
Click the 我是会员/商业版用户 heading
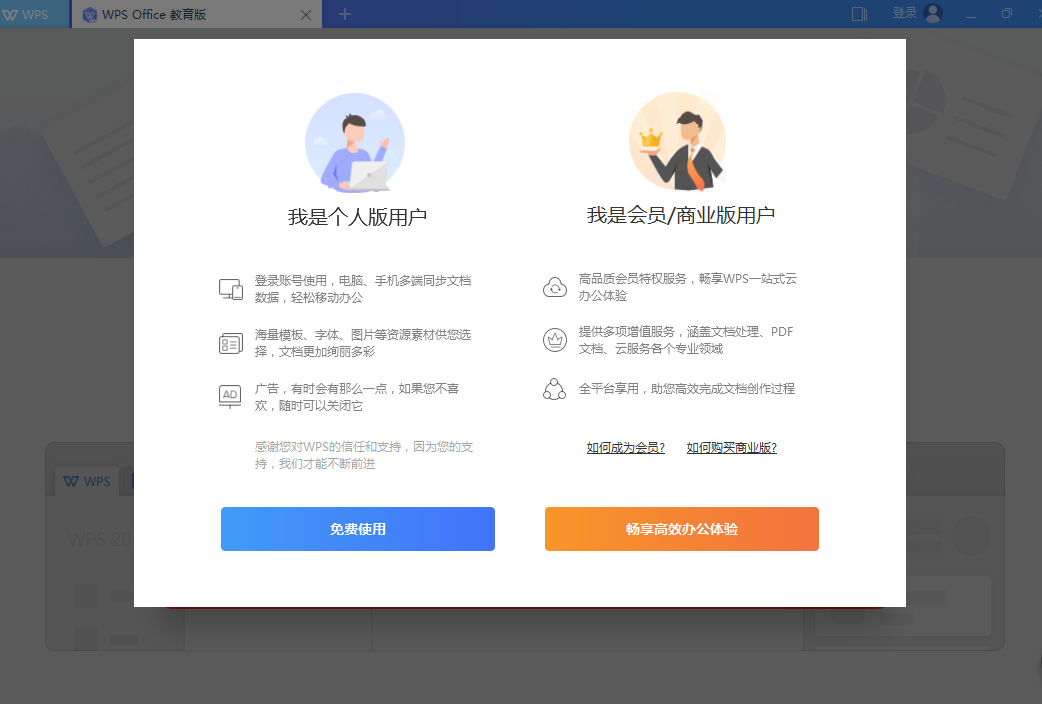681,215
